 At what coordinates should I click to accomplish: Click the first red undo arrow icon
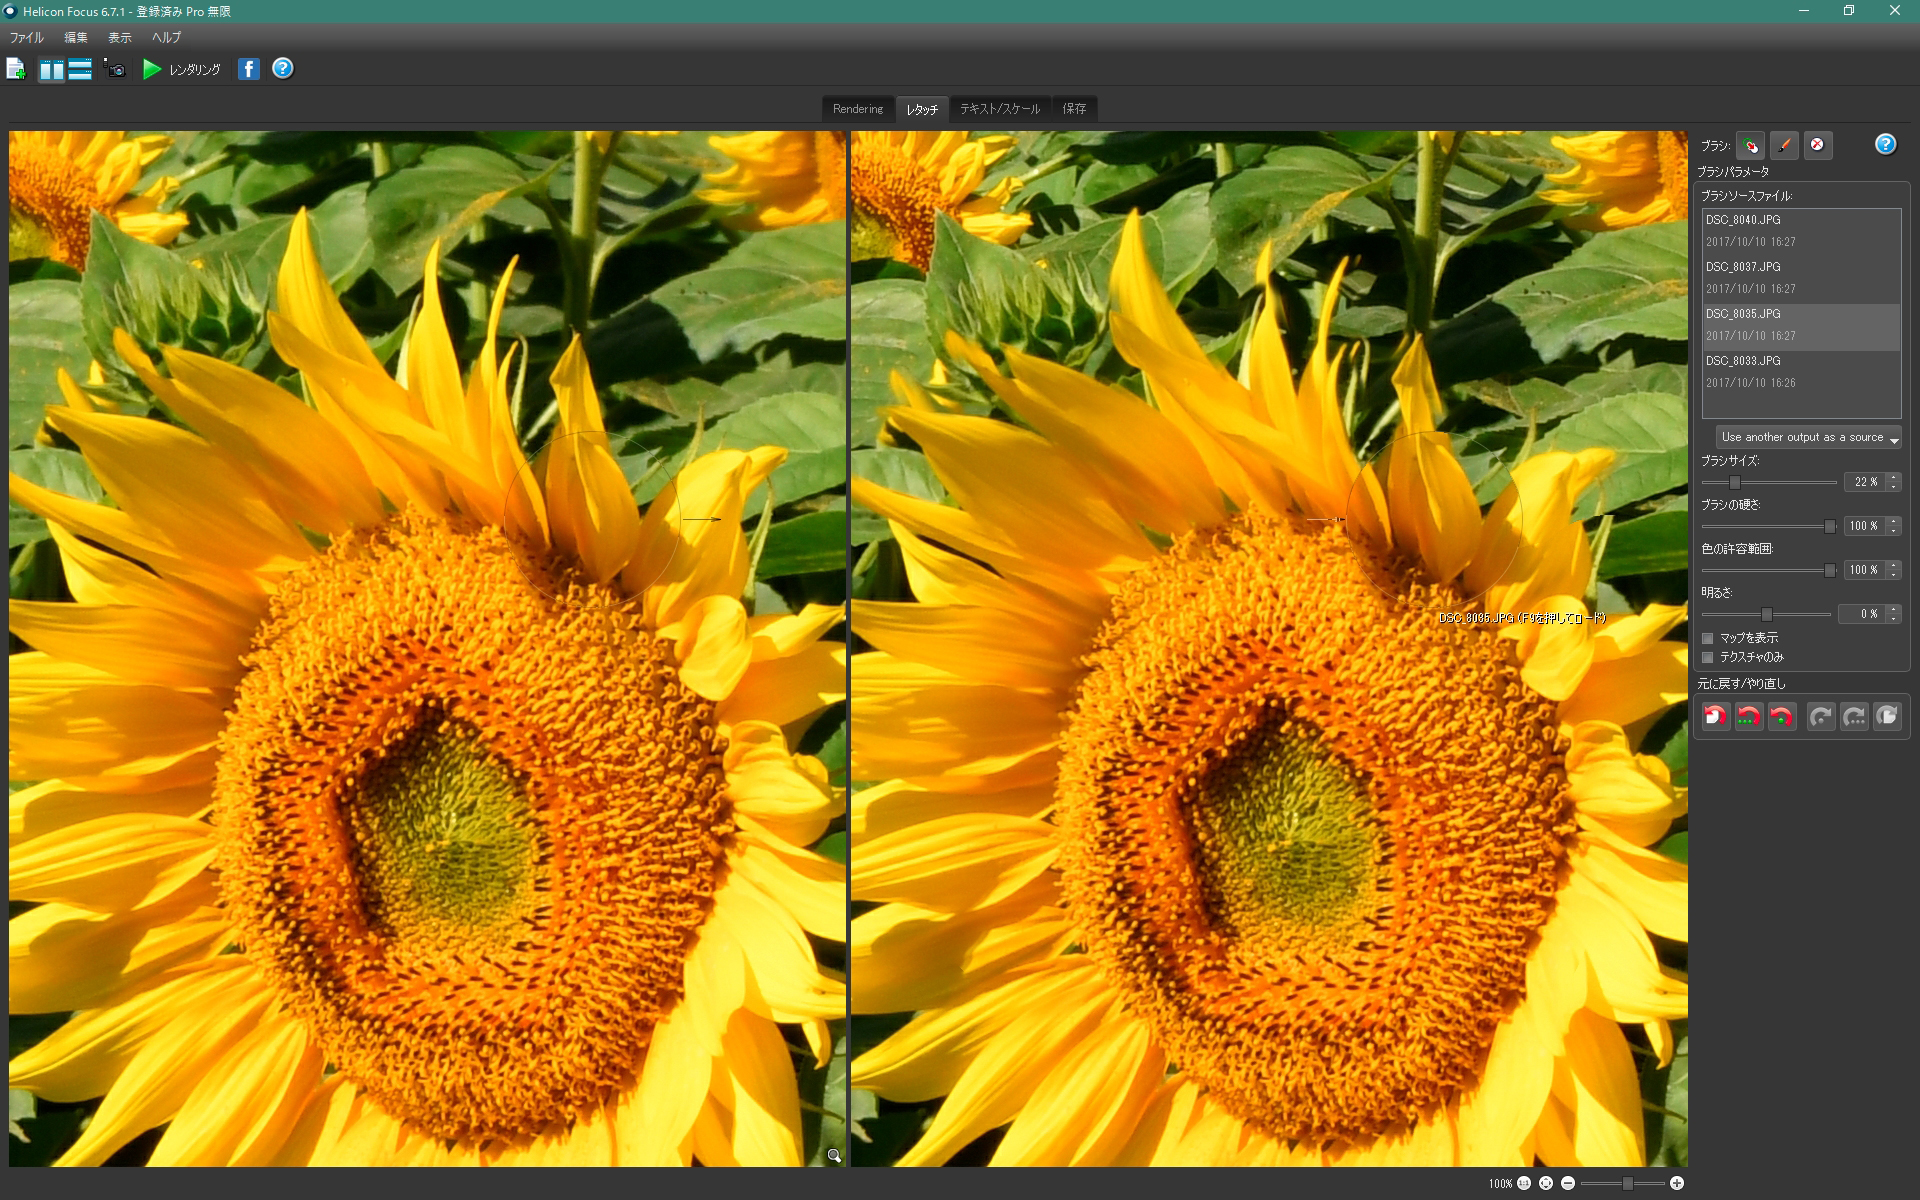click(x=1716, y=716)
